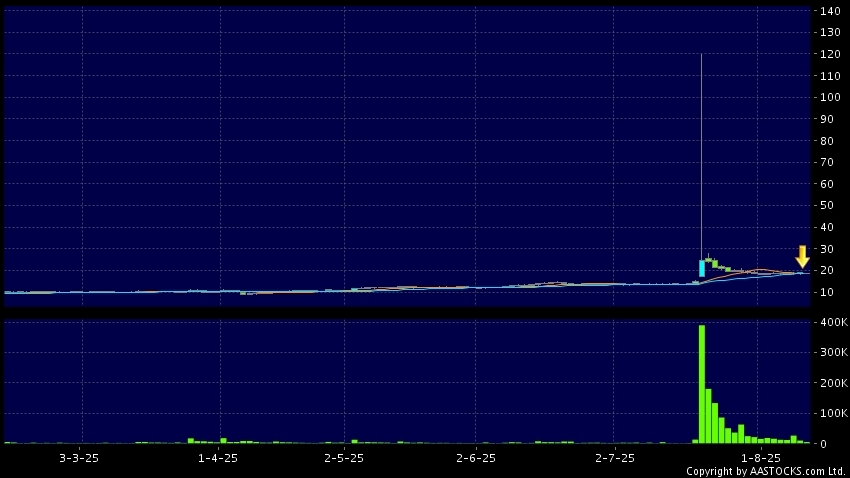Click the 2-7-25 date label
The image size is (850, 478).
pyautogui.click(x=615, y=458)
